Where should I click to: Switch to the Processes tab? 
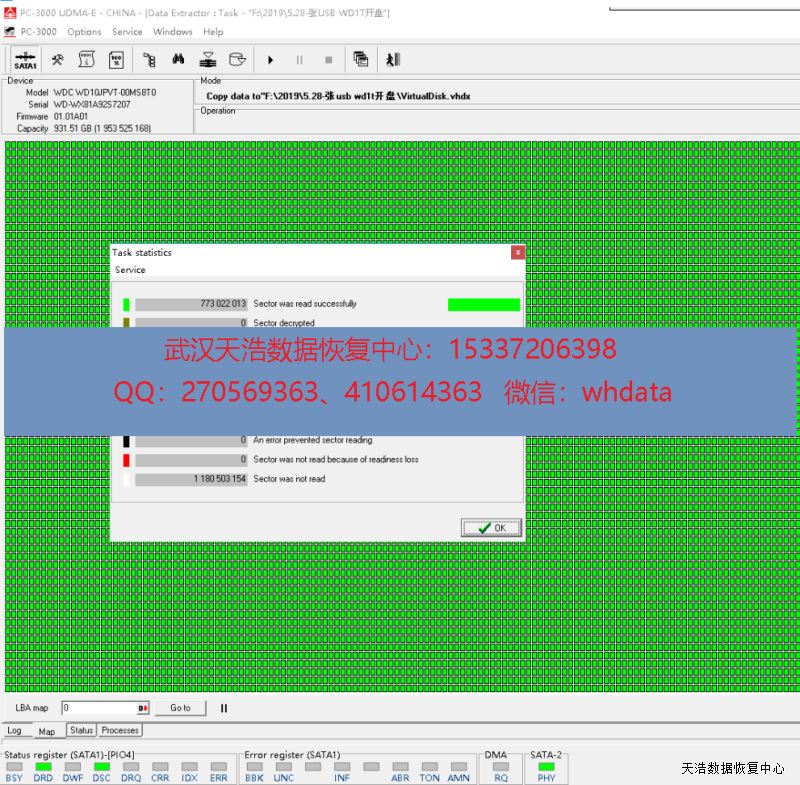tap(120, 731)
